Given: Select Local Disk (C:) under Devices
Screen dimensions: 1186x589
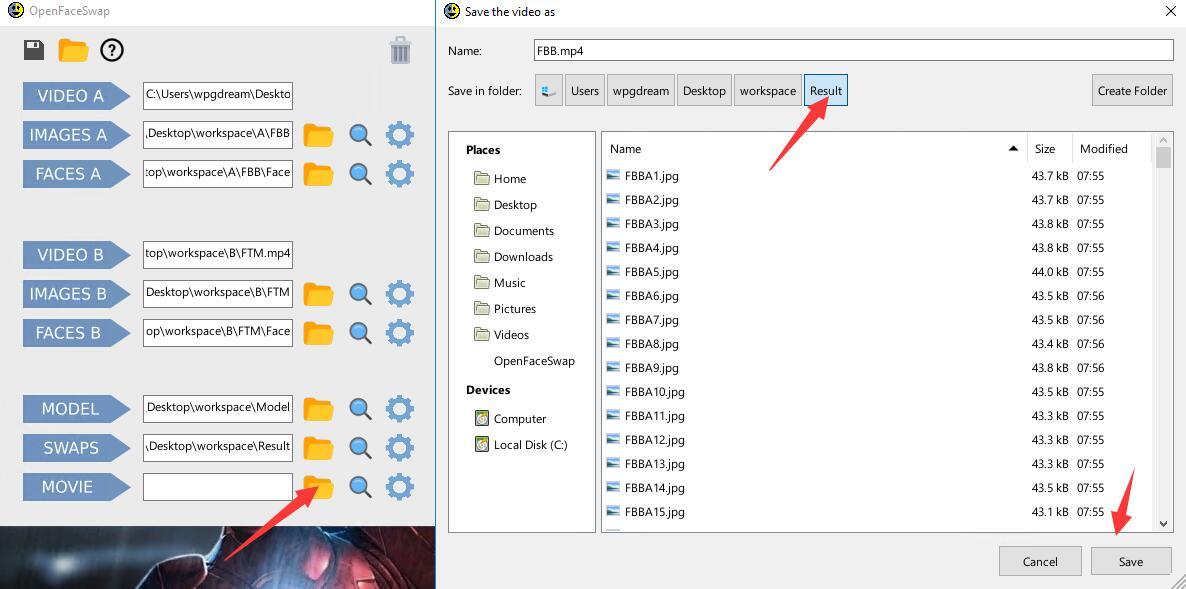Looking at the screenshot, I should coord(522,445).
